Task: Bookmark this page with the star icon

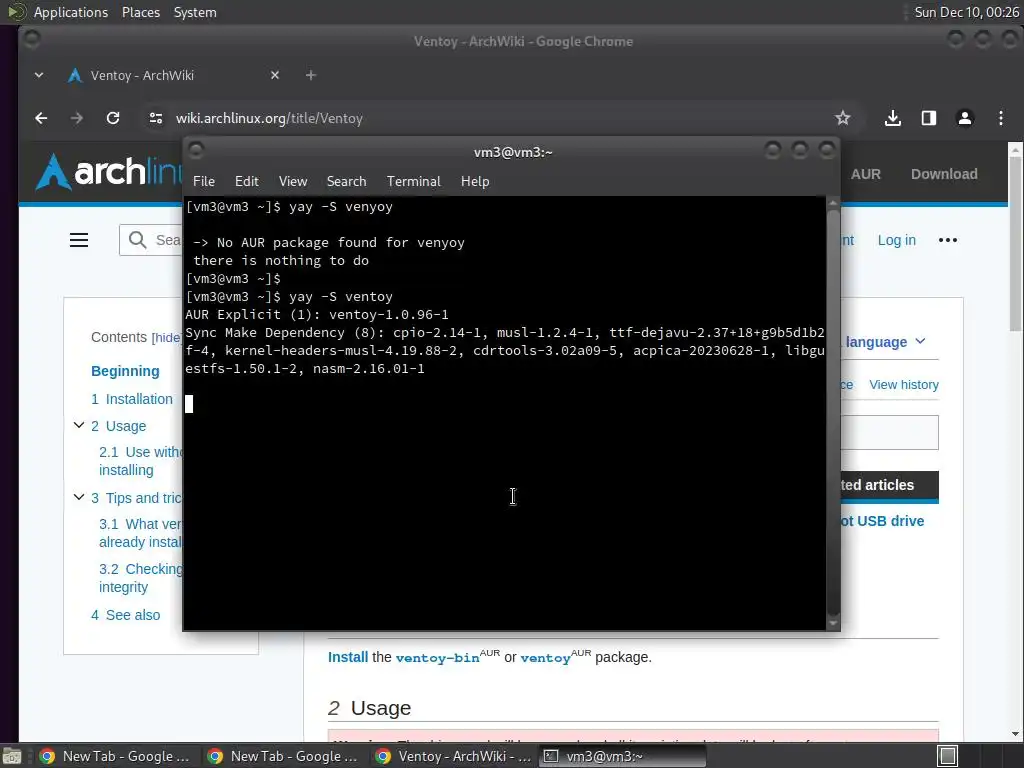Action: (842, 118)
